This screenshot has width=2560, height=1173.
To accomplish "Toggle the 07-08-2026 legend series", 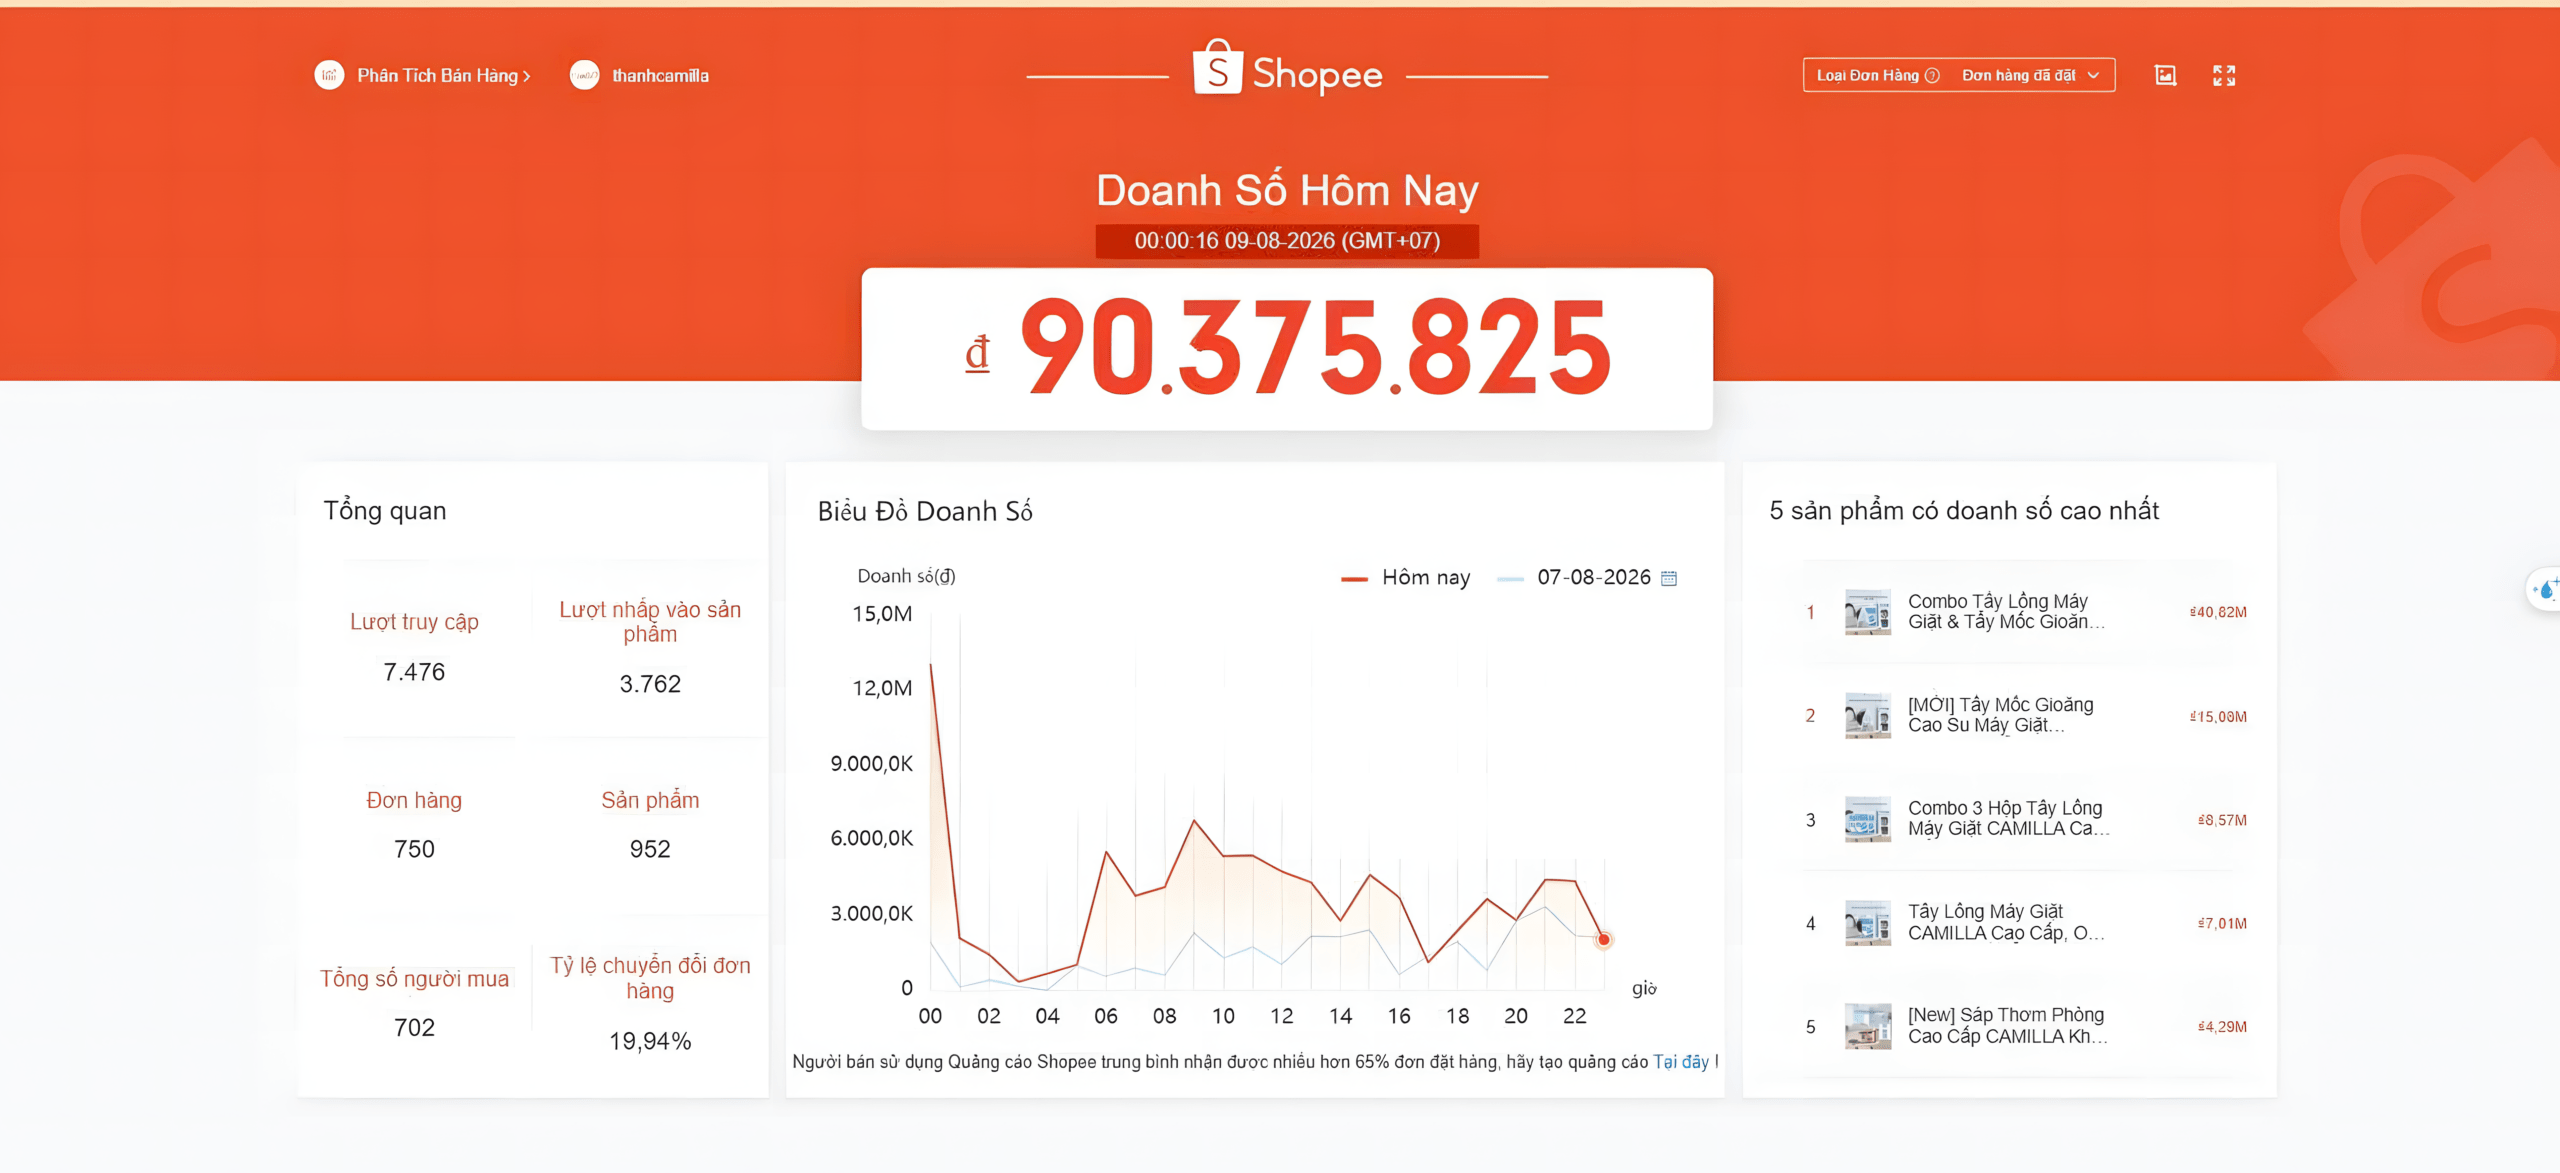I will tap(1574, 577).
